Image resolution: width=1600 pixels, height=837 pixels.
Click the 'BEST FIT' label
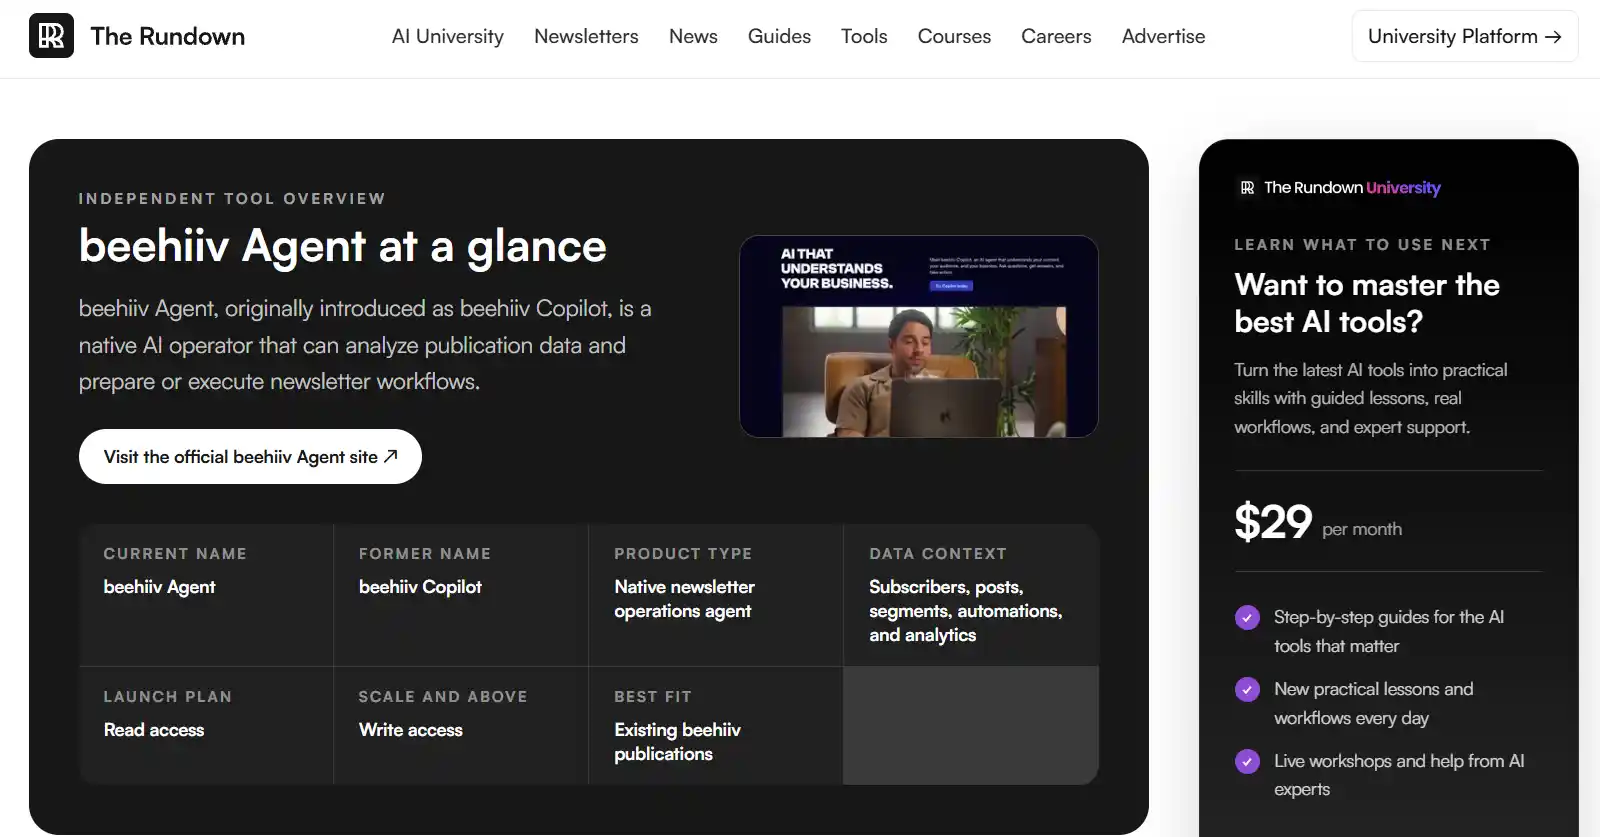653,696
